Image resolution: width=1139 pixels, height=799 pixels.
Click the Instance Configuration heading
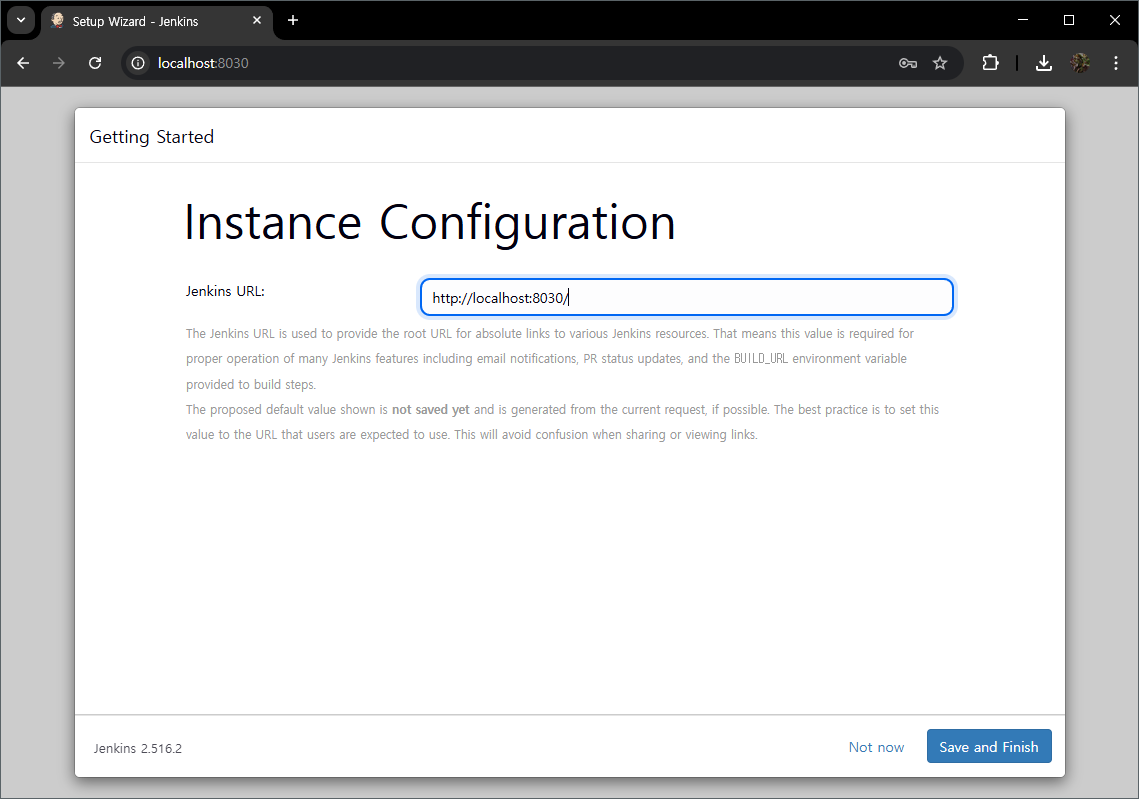tap(430, 222)
